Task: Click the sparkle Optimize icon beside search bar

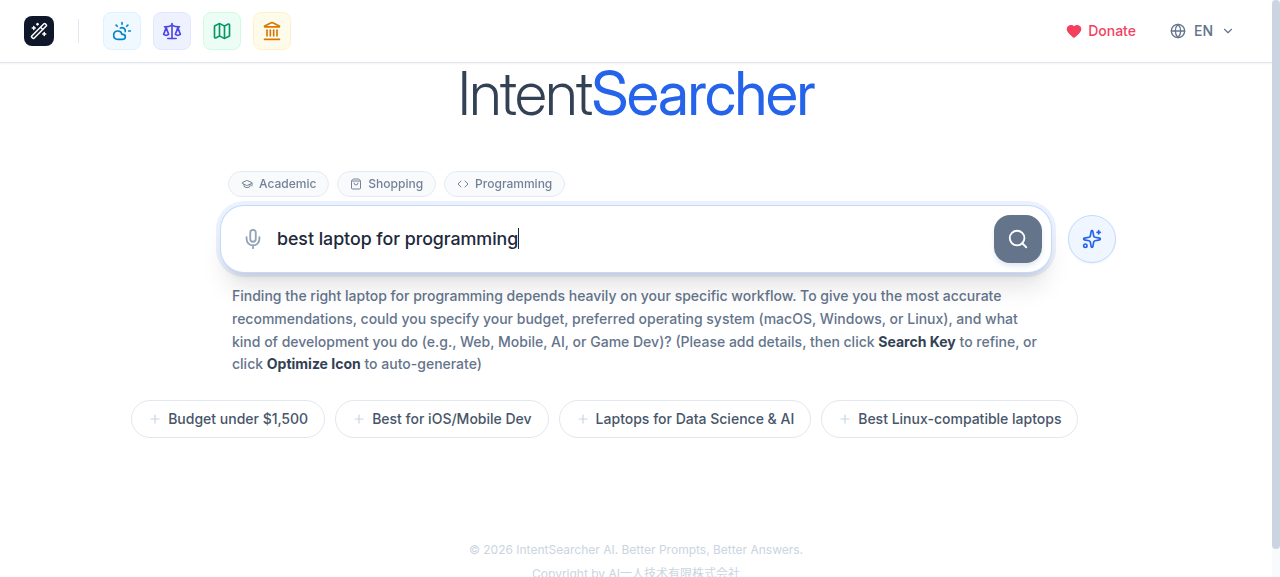Action: click(x=1091, y=239)
